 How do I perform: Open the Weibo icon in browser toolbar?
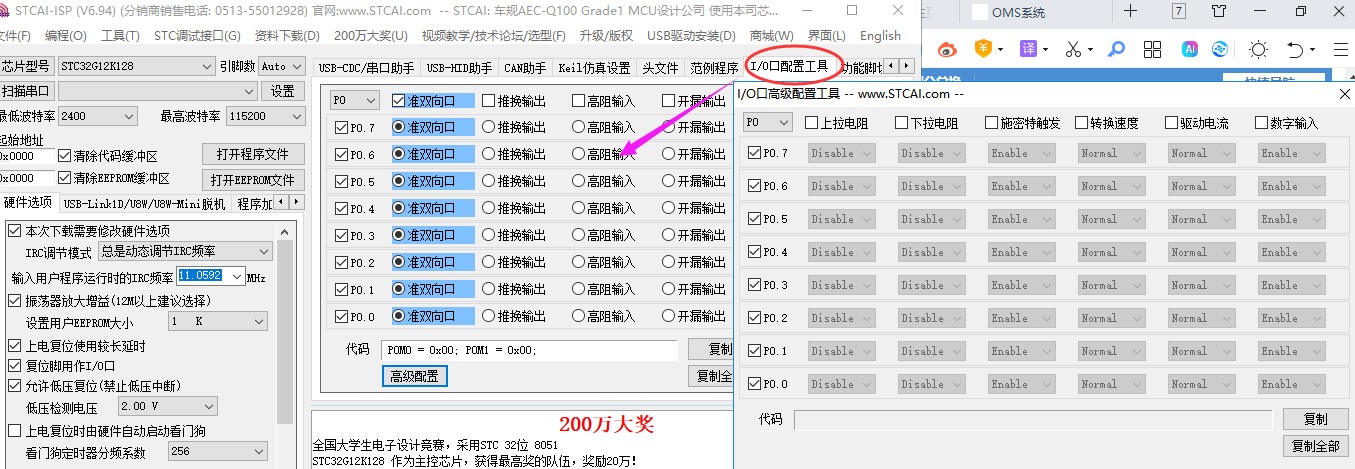click(x=946, y=49)
